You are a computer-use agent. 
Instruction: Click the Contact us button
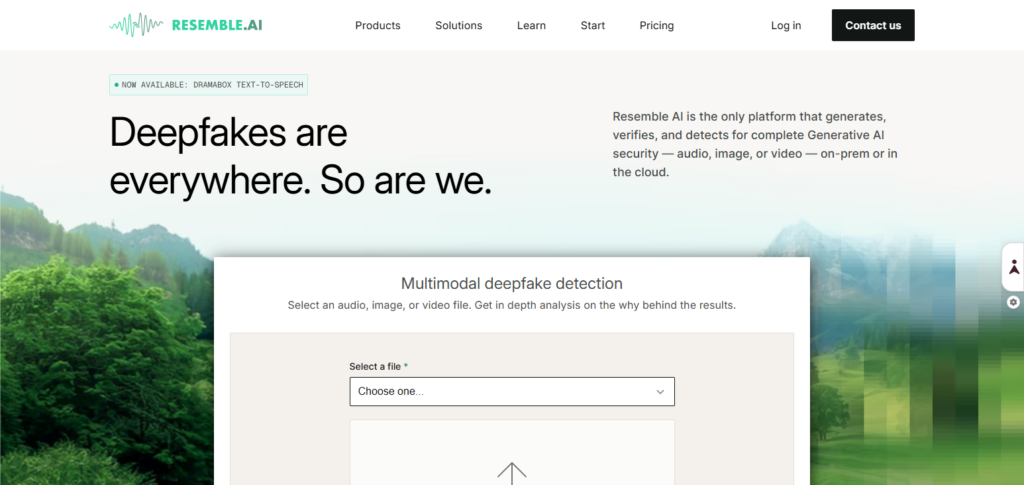[872, 25]
